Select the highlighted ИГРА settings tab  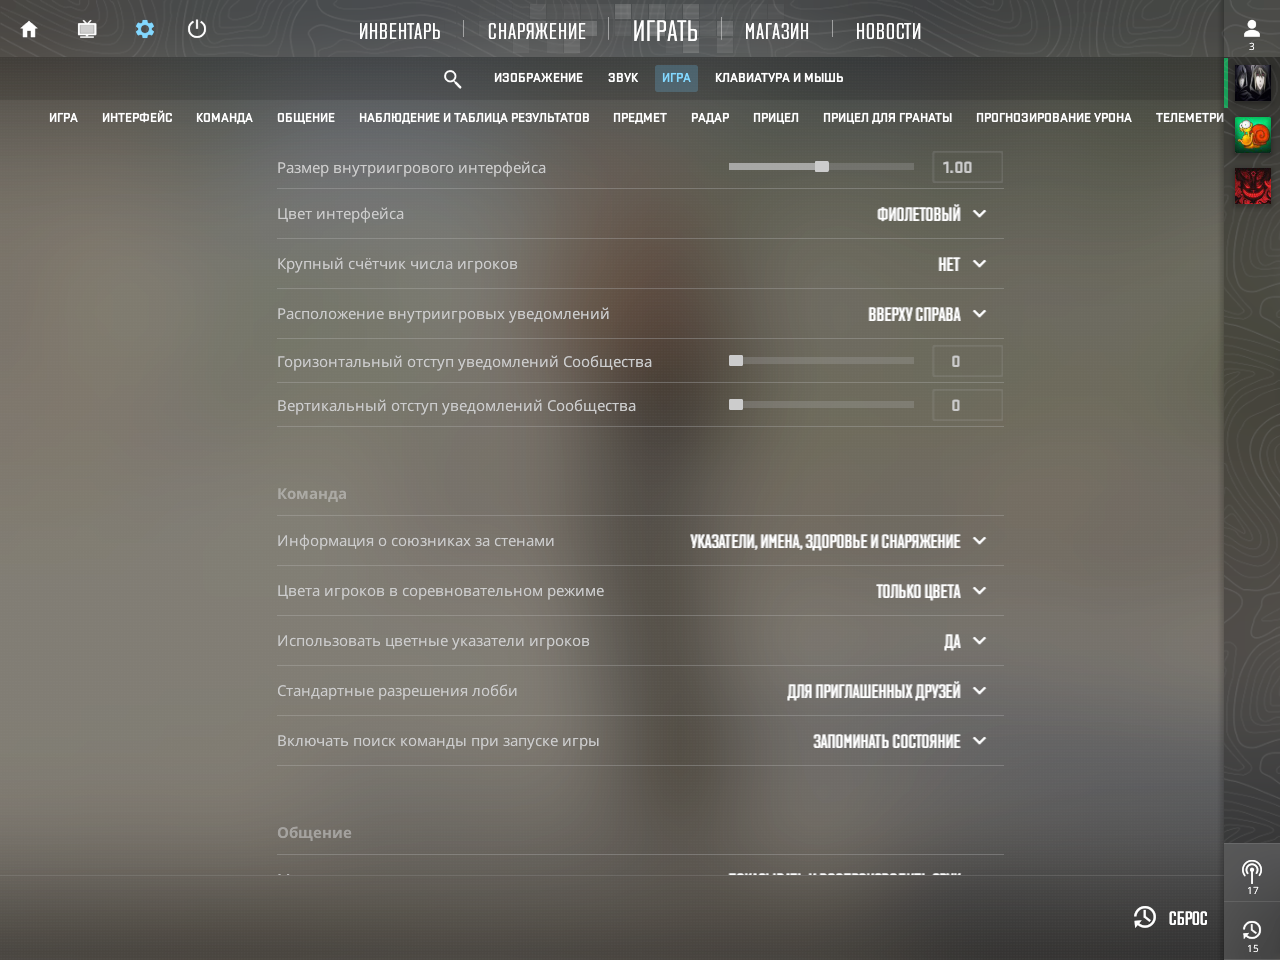[x=676, y=78]
